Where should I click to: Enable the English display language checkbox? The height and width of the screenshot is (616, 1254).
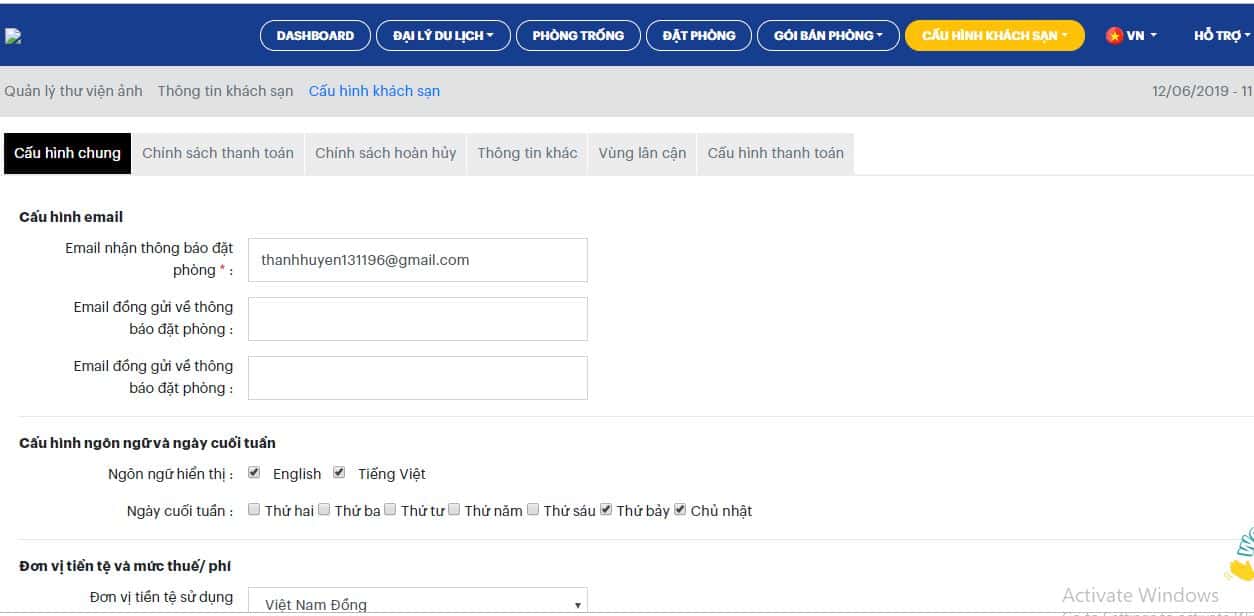(x=254, y=473)
